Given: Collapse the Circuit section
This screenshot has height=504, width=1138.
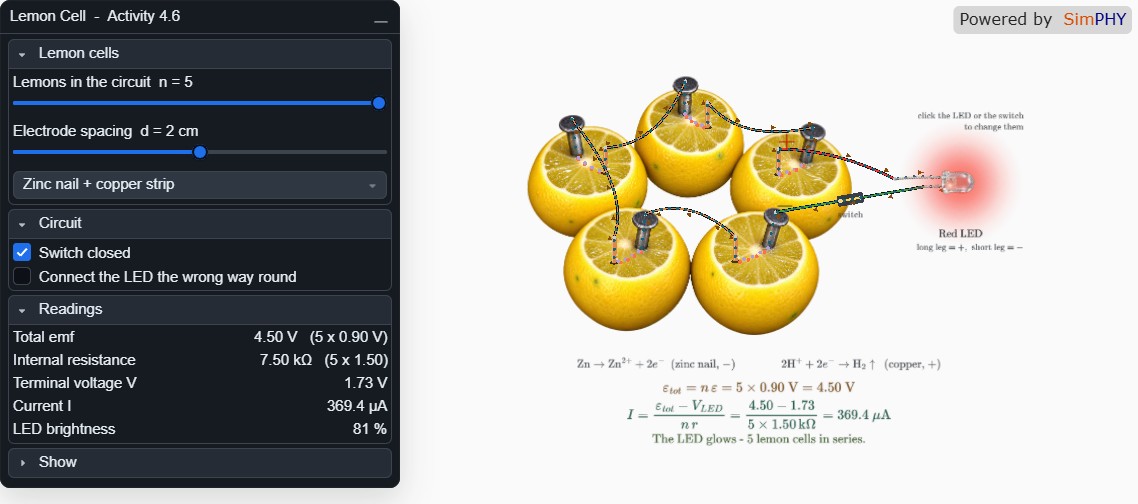Looking at the screenshot, I should coord(200,224).
